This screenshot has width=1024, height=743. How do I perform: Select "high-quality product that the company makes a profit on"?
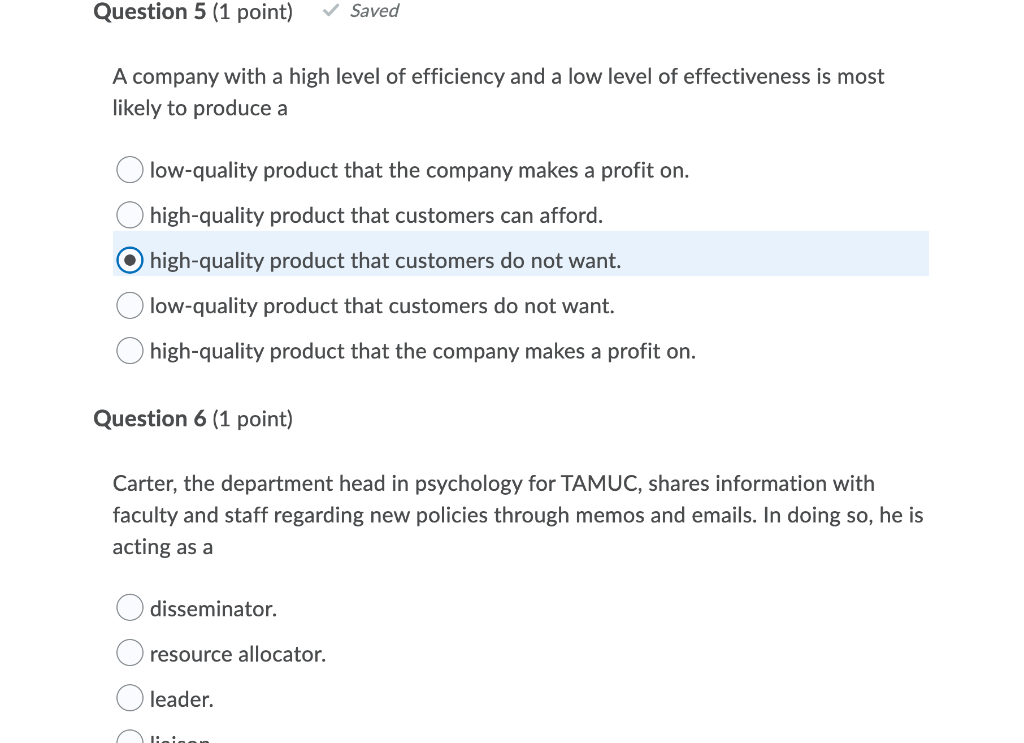pos(129,350)
